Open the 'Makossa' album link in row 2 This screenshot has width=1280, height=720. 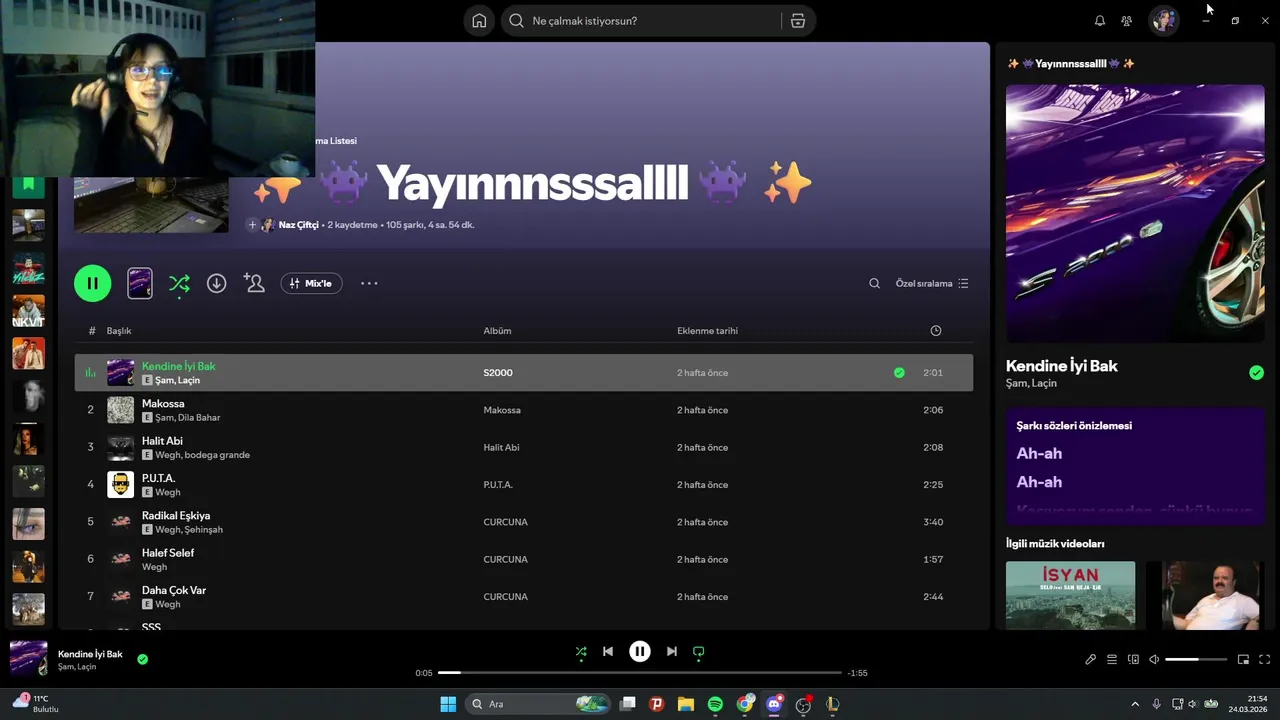502,410
